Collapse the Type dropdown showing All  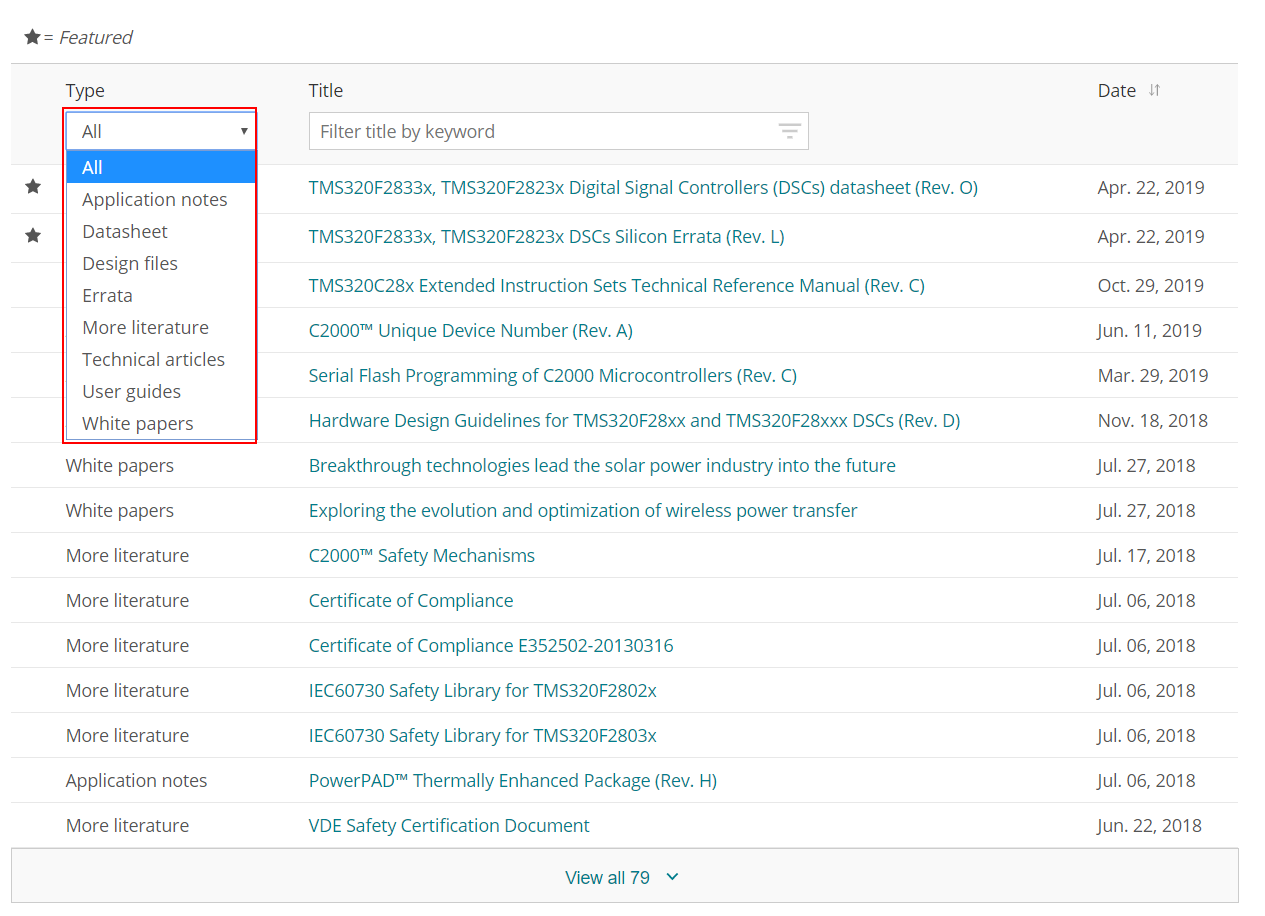[x=160, y=131]
